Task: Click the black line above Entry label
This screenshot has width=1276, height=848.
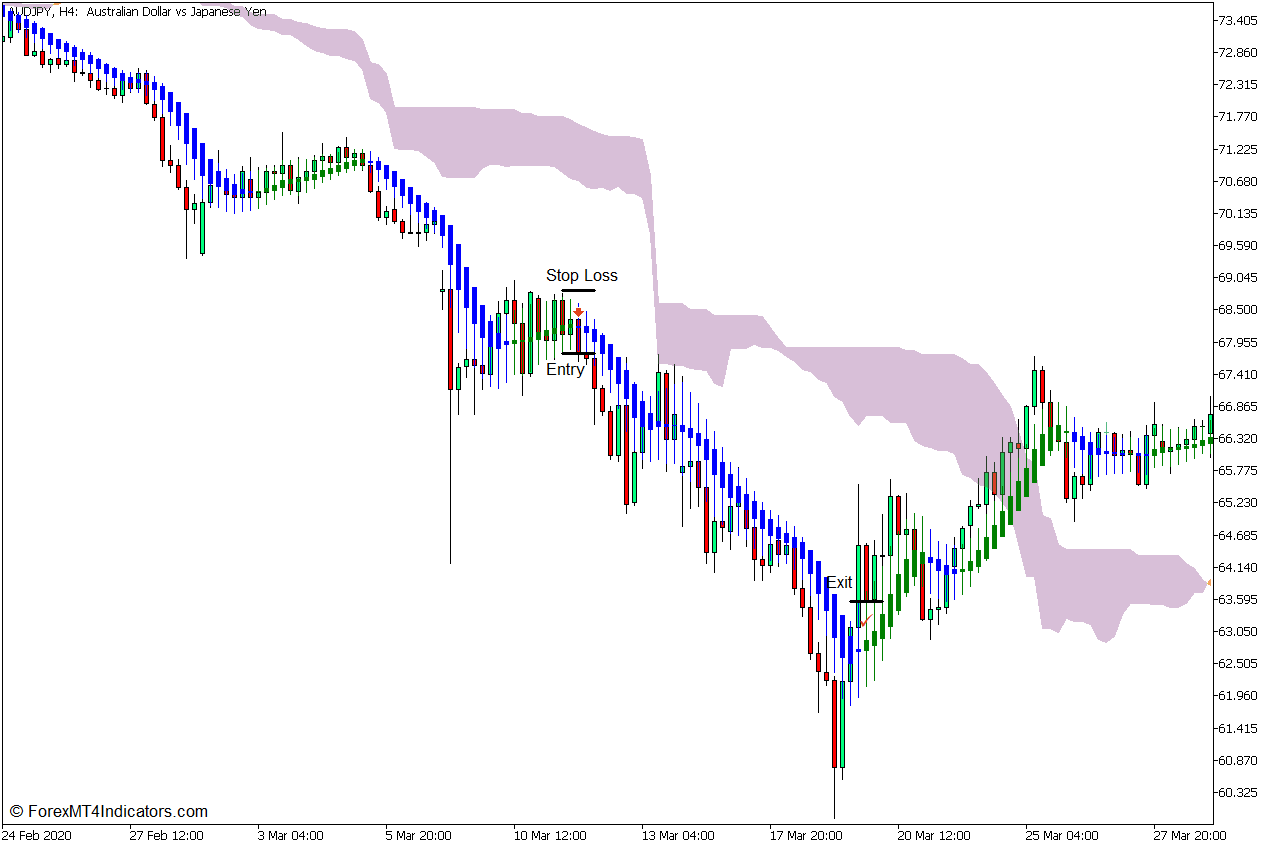Action: point(578,353)
